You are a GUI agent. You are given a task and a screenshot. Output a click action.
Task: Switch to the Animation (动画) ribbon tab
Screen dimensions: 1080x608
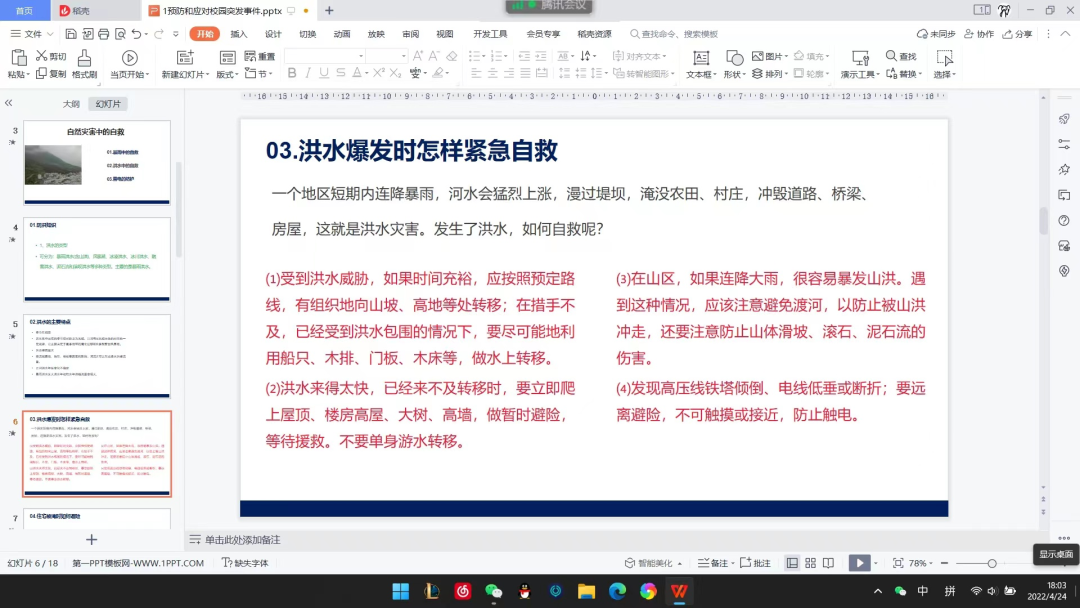tap(342, 33)
